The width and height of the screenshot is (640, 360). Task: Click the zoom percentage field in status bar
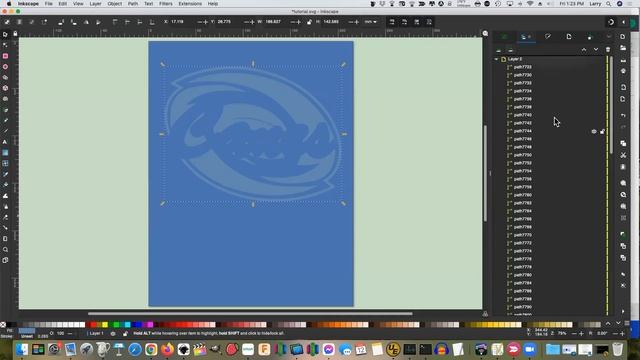click(562, 333)
